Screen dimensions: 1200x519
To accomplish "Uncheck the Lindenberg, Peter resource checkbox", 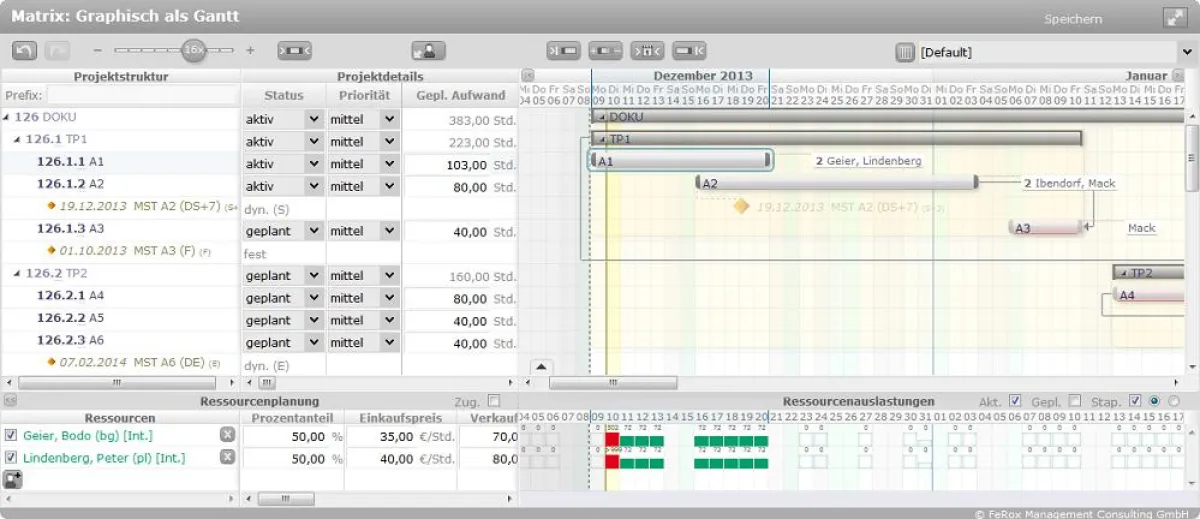I will [x=11, y=458].
